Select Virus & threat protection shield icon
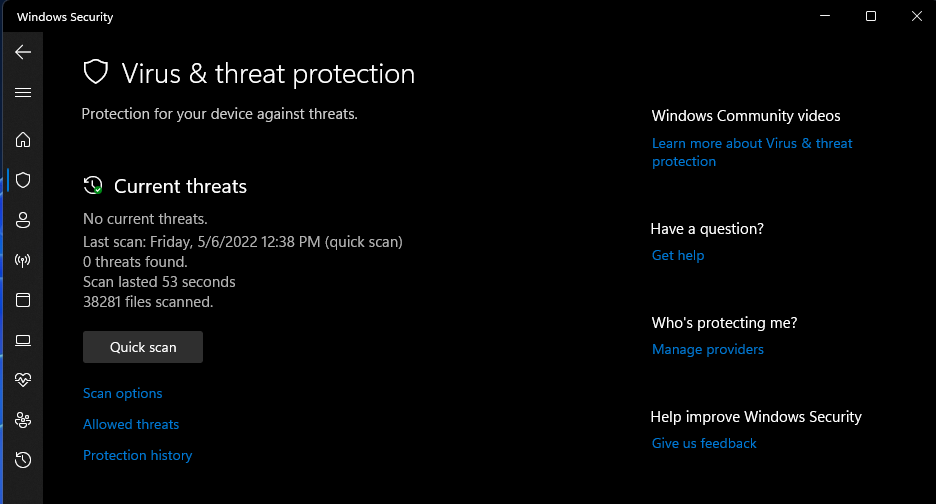Viewport: 936px width, 504px height. (23, 180)
